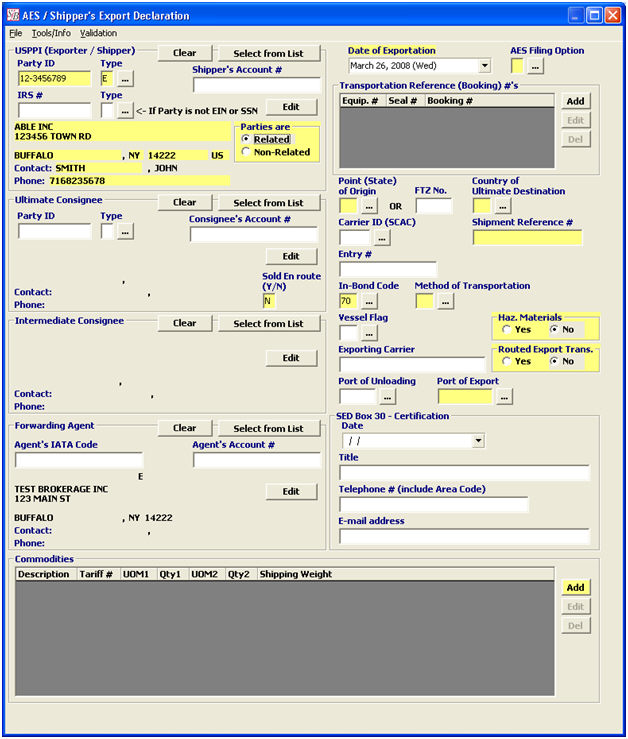Click the IRS # input field
The image size is (628, 739).
(55, 111)
